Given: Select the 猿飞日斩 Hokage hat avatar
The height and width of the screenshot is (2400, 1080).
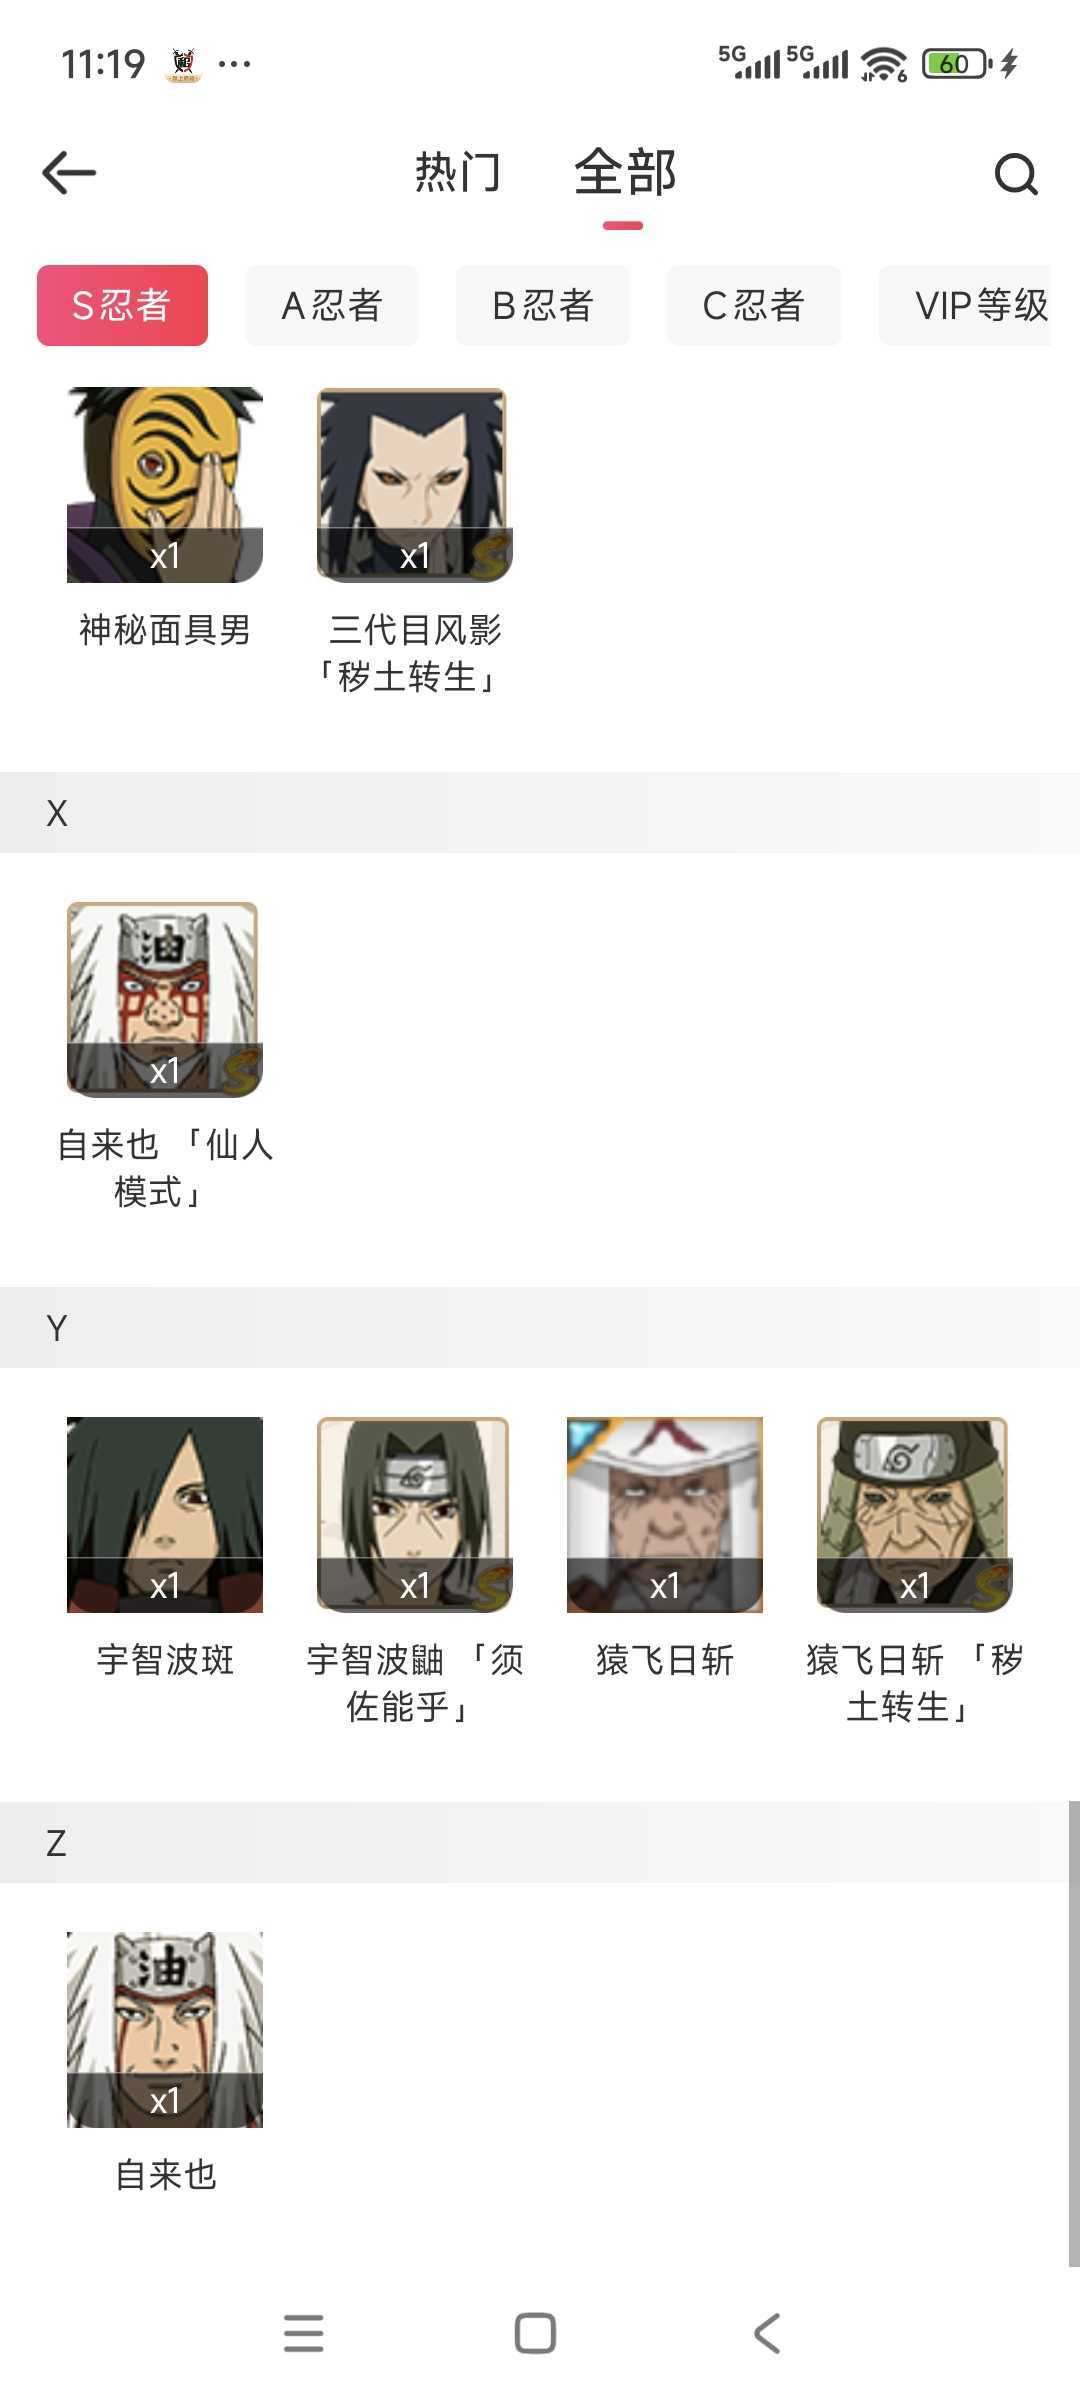Looking at the screenshot, I should [x=665, y=1515].
